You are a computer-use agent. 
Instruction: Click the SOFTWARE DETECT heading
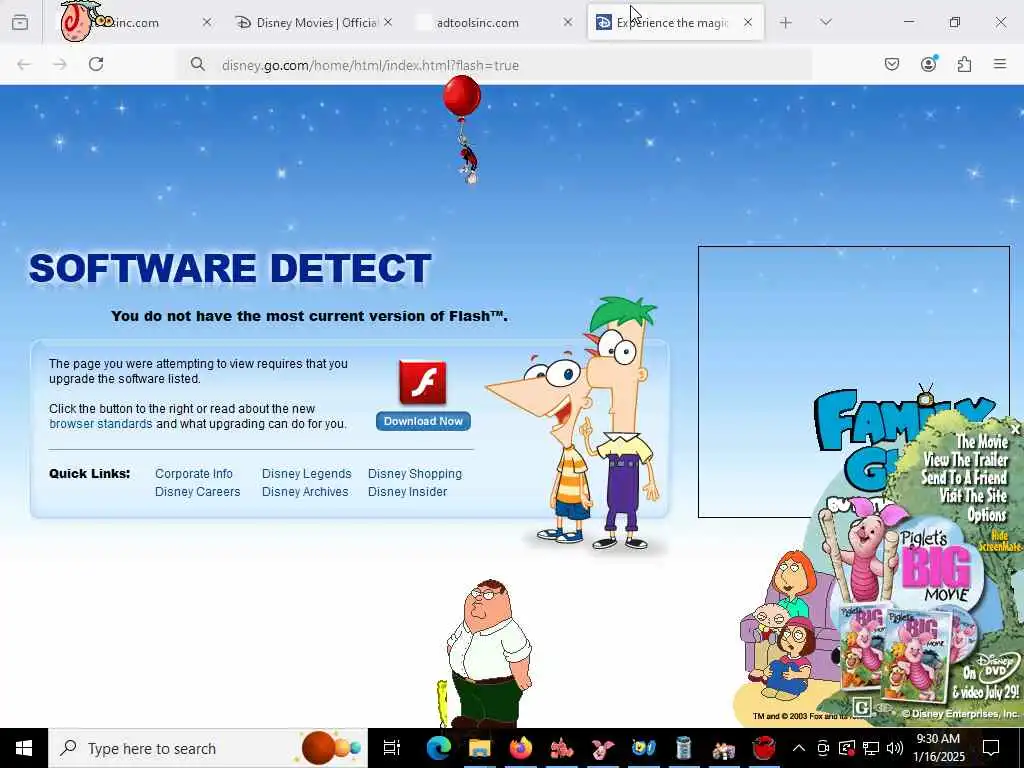[x=230, y=268]
